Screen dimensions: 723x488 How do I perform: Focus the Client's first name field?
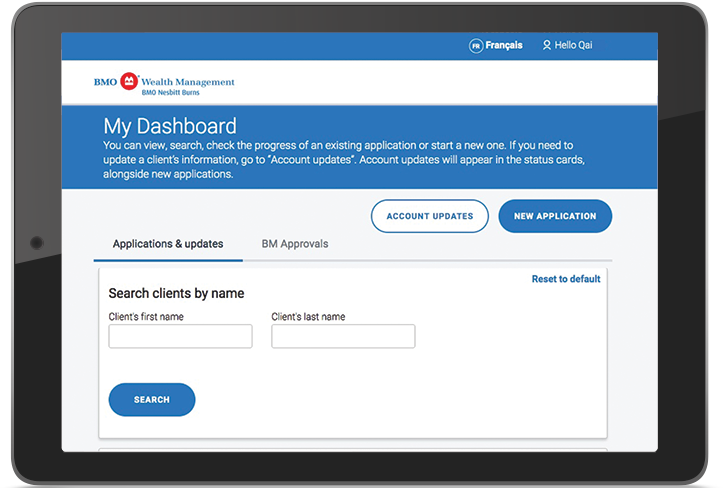[x=180, y=337]
